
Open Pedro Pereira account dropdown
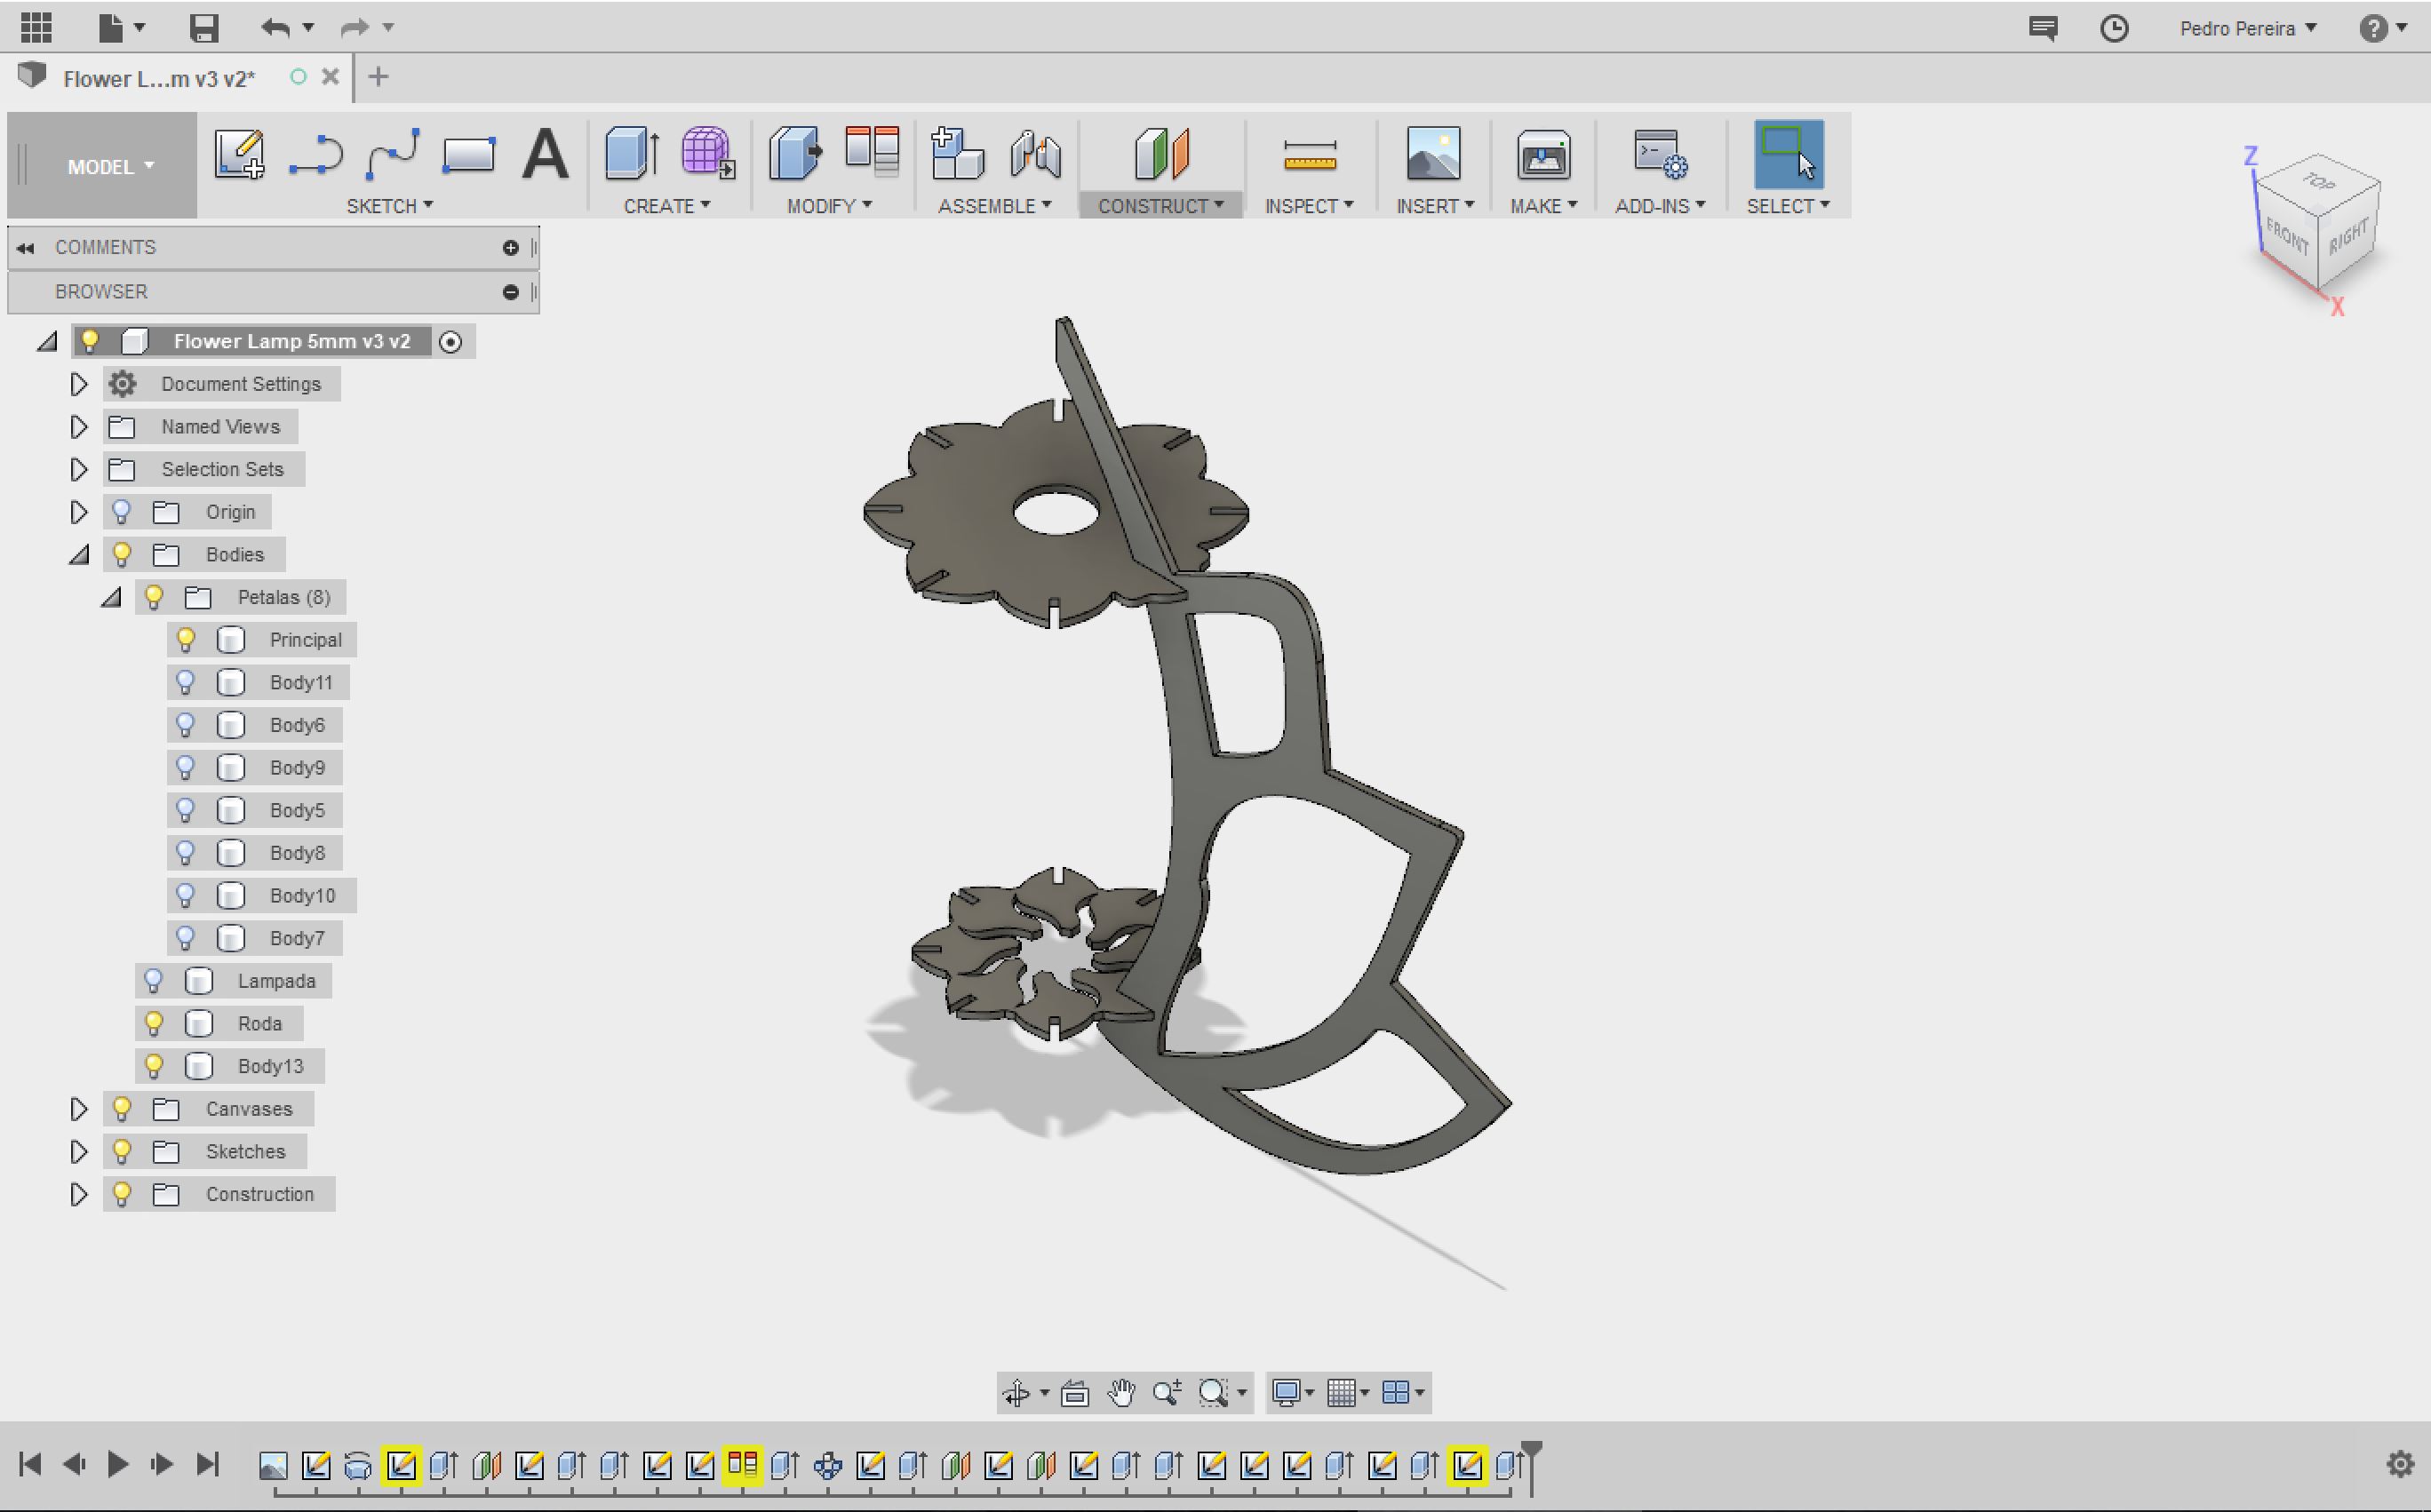2248,28
